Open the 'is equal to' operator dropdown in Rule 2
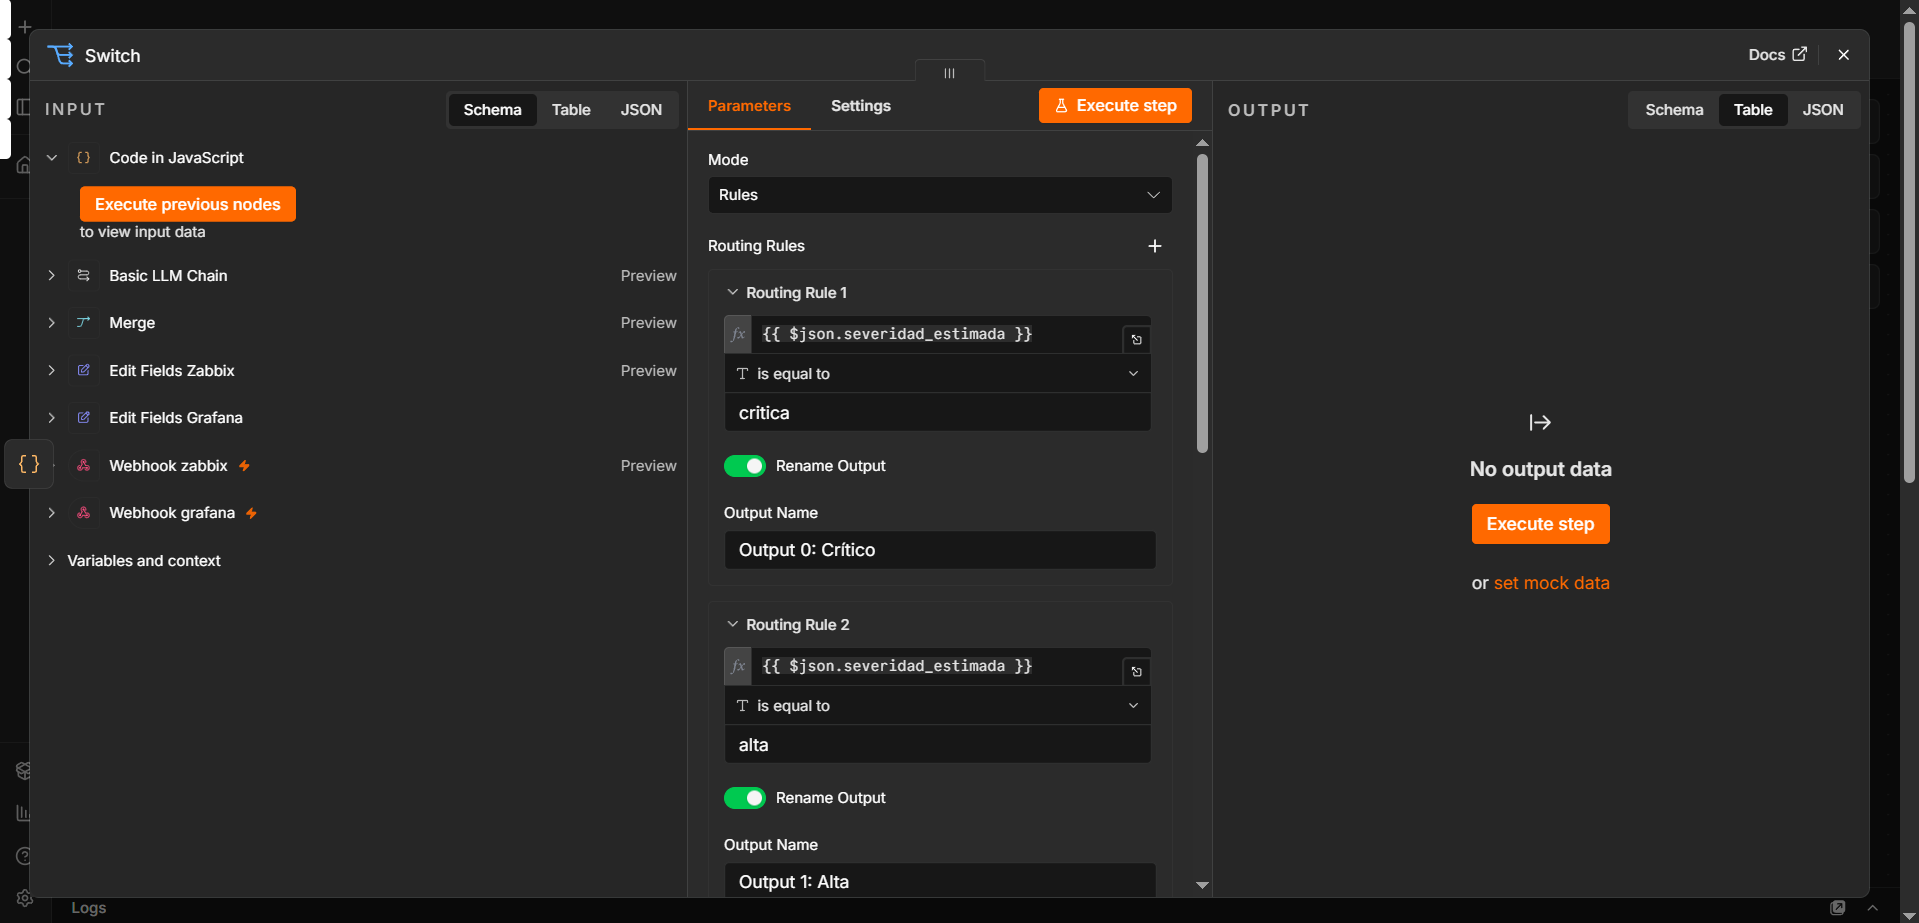The image size is (1919, 923). [x=937, y=706]
